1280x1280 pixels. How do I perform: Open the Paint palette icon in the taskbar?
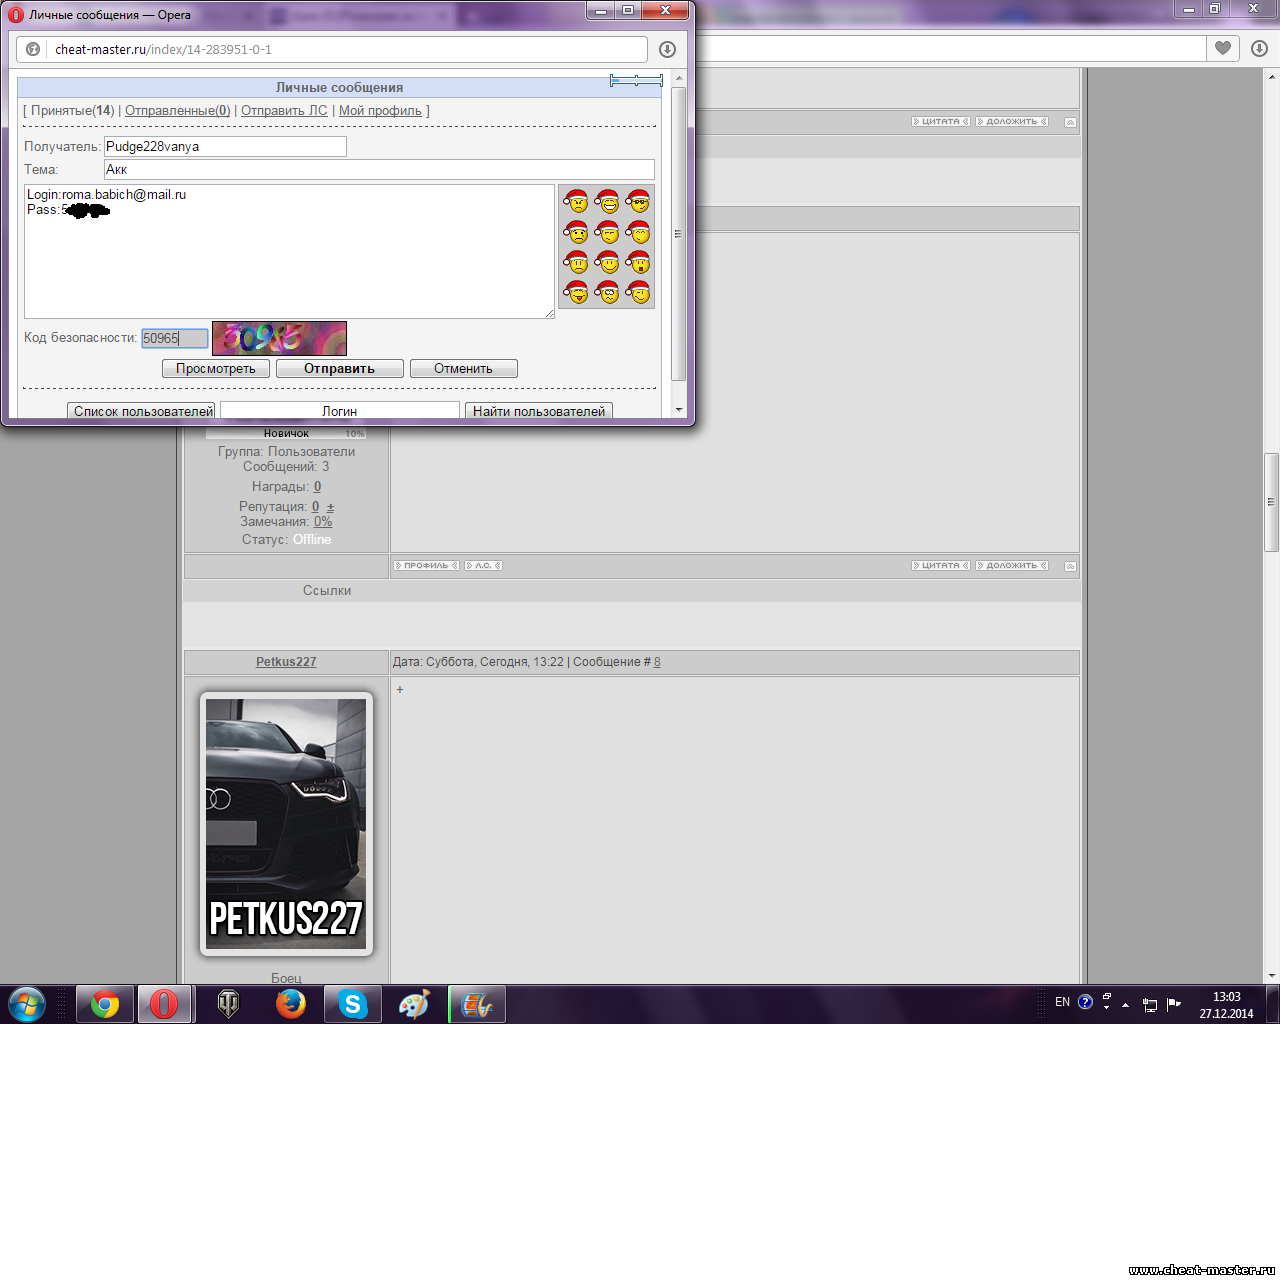tap(414, 1004)
